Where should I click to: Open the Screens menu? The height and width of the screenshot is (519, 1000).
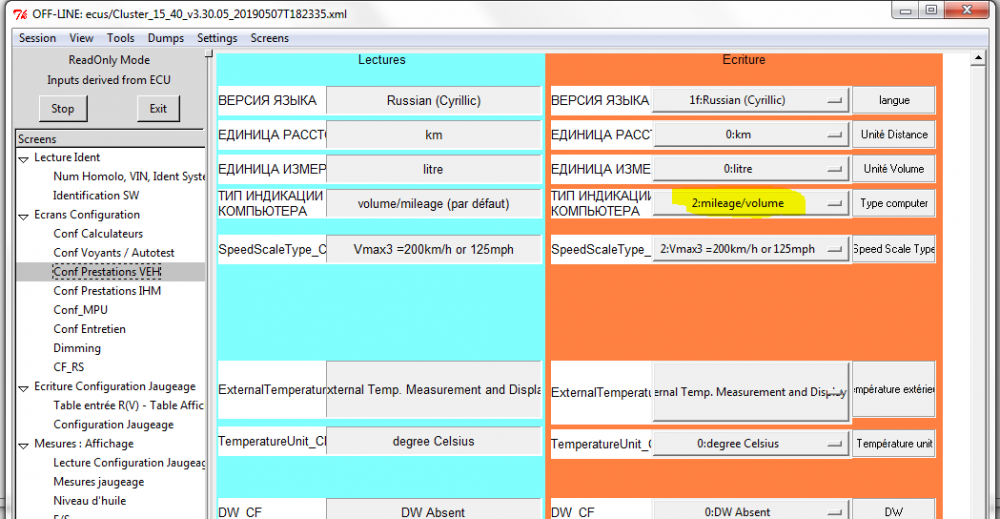tap(269, 38)
